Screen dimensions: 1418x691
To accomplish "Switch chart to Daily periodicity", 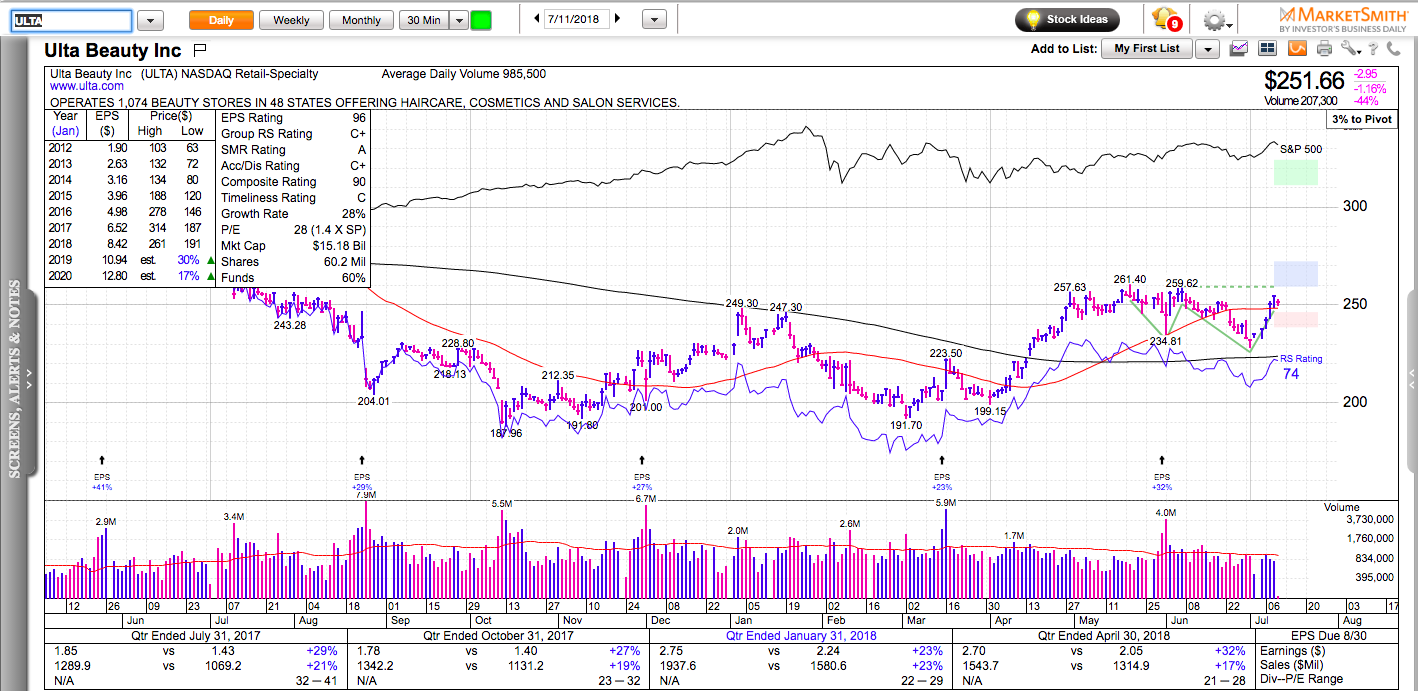I will [222, 20].
